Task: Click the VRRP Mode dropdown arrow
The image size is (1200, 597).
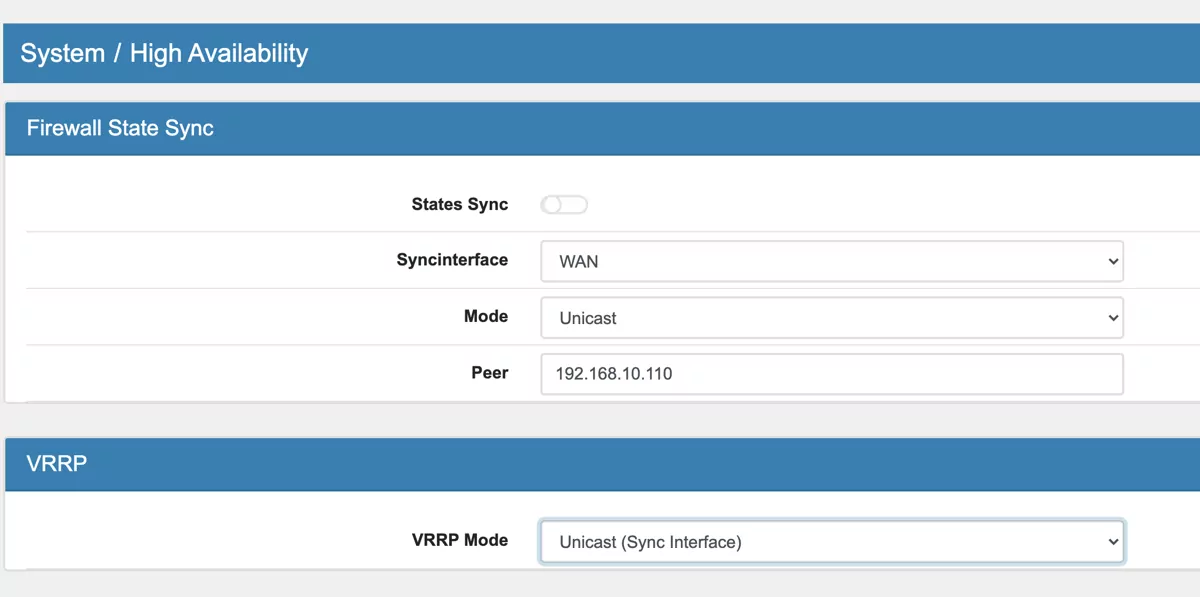Action: 1113,541
